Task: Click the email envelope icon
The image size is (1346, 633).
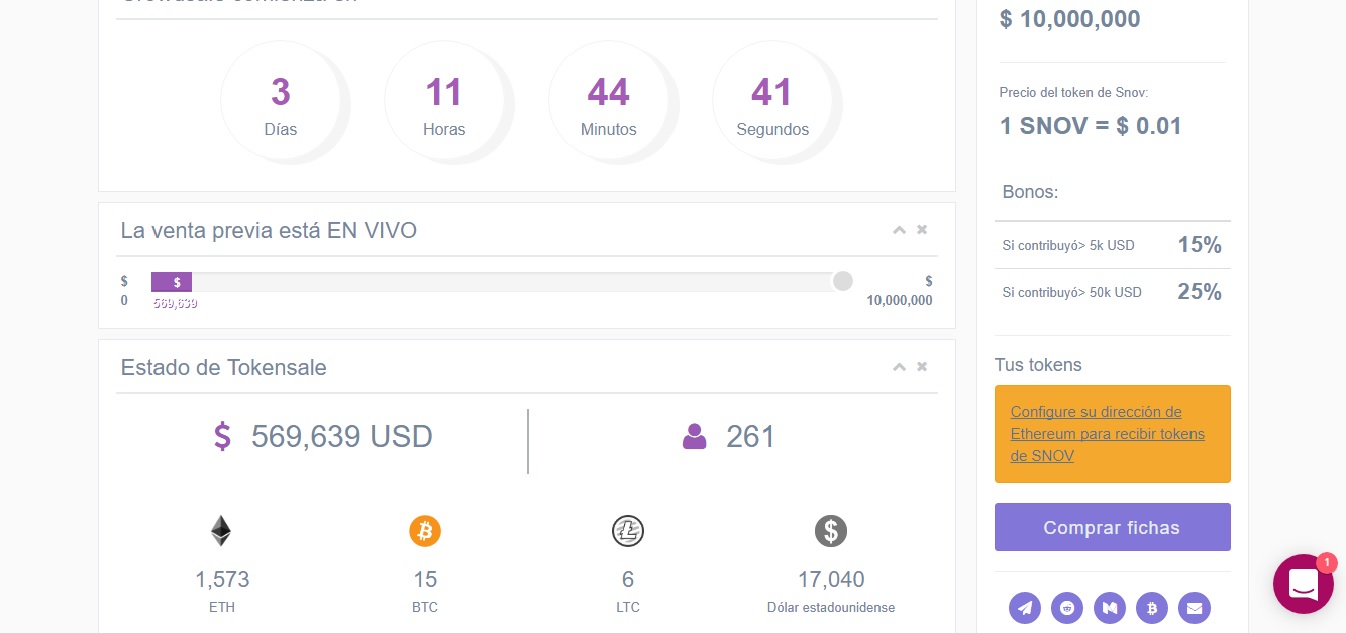Action: click(1194, 607)
